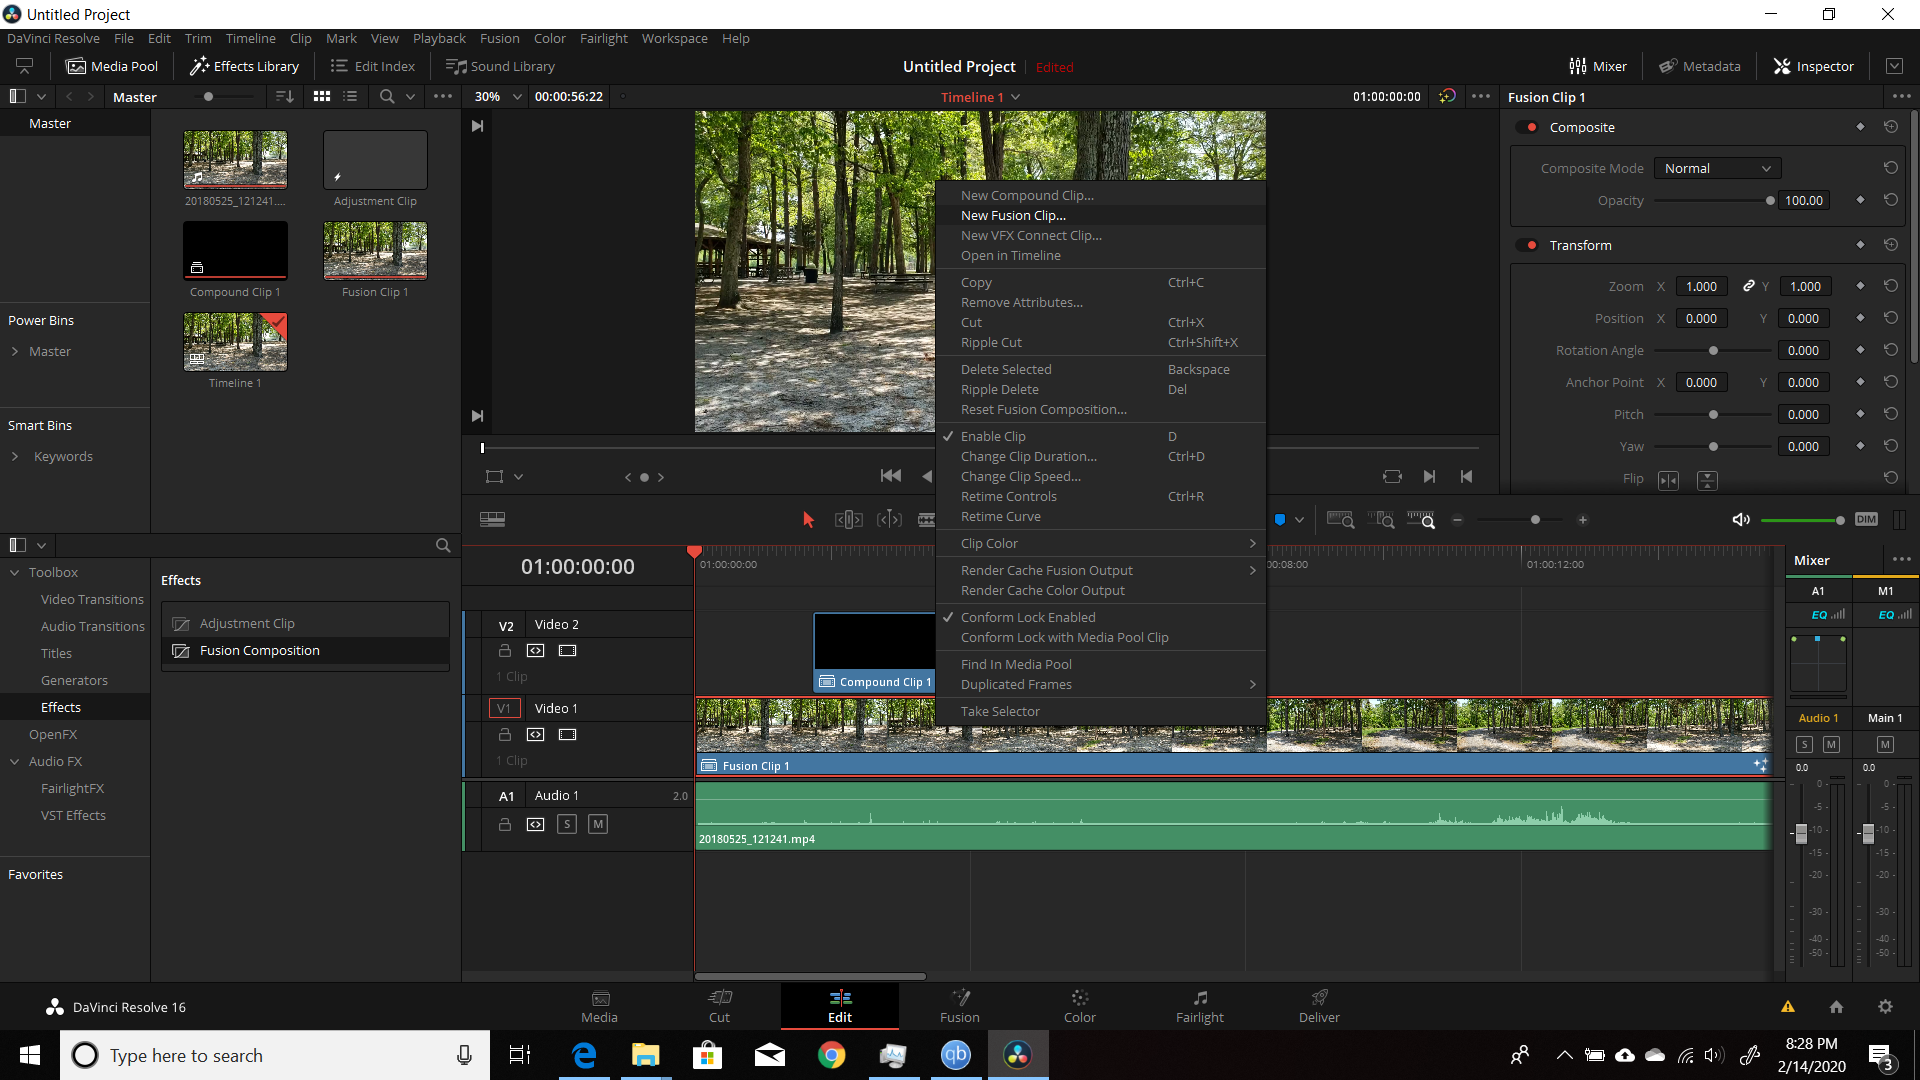This screenshot has width=1920, height=1080.
Task: Click the Flip horizontal icon
Action: click(x=1669, y=480)
